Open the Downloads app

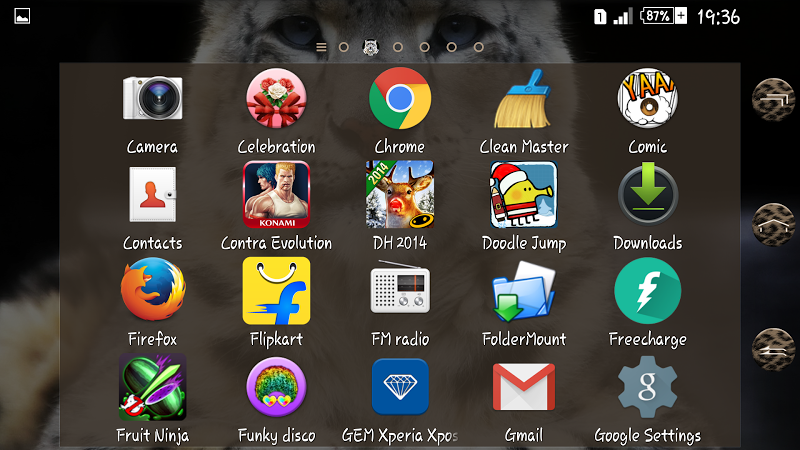(647, 194)
